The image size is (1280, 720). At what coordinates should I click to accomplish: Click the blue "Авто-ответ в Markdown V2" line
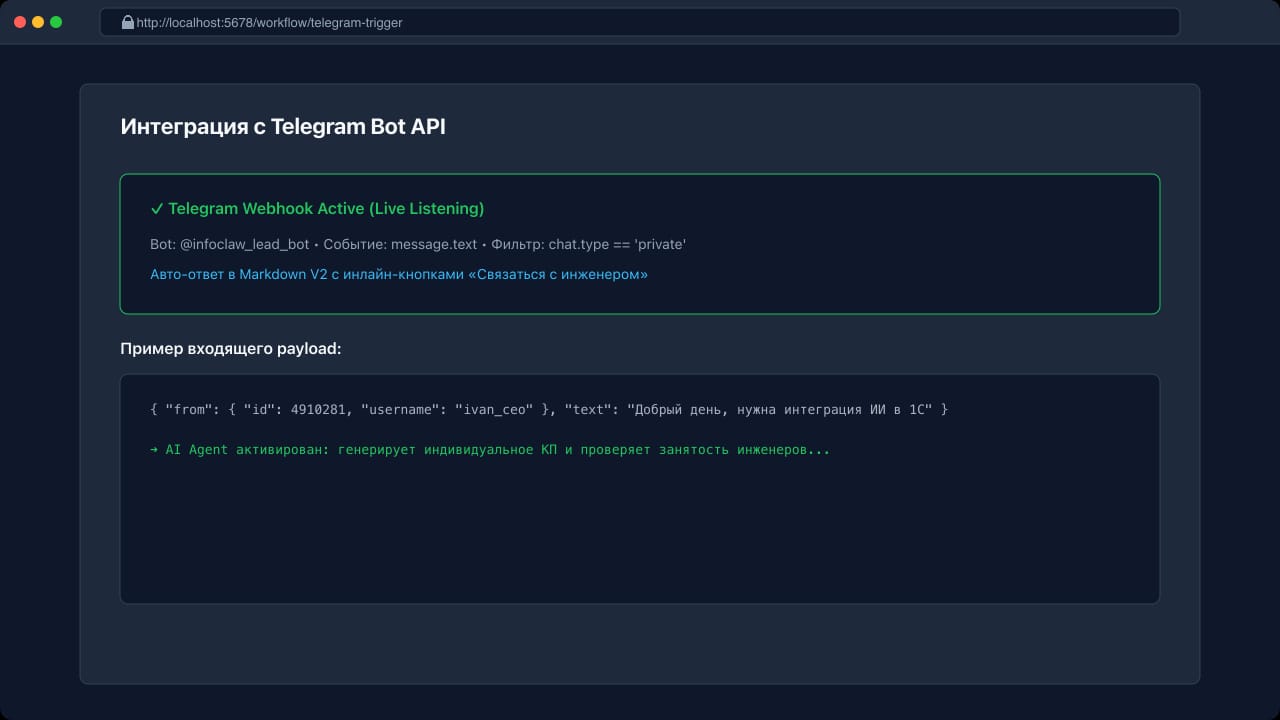[x=399, y=274]
